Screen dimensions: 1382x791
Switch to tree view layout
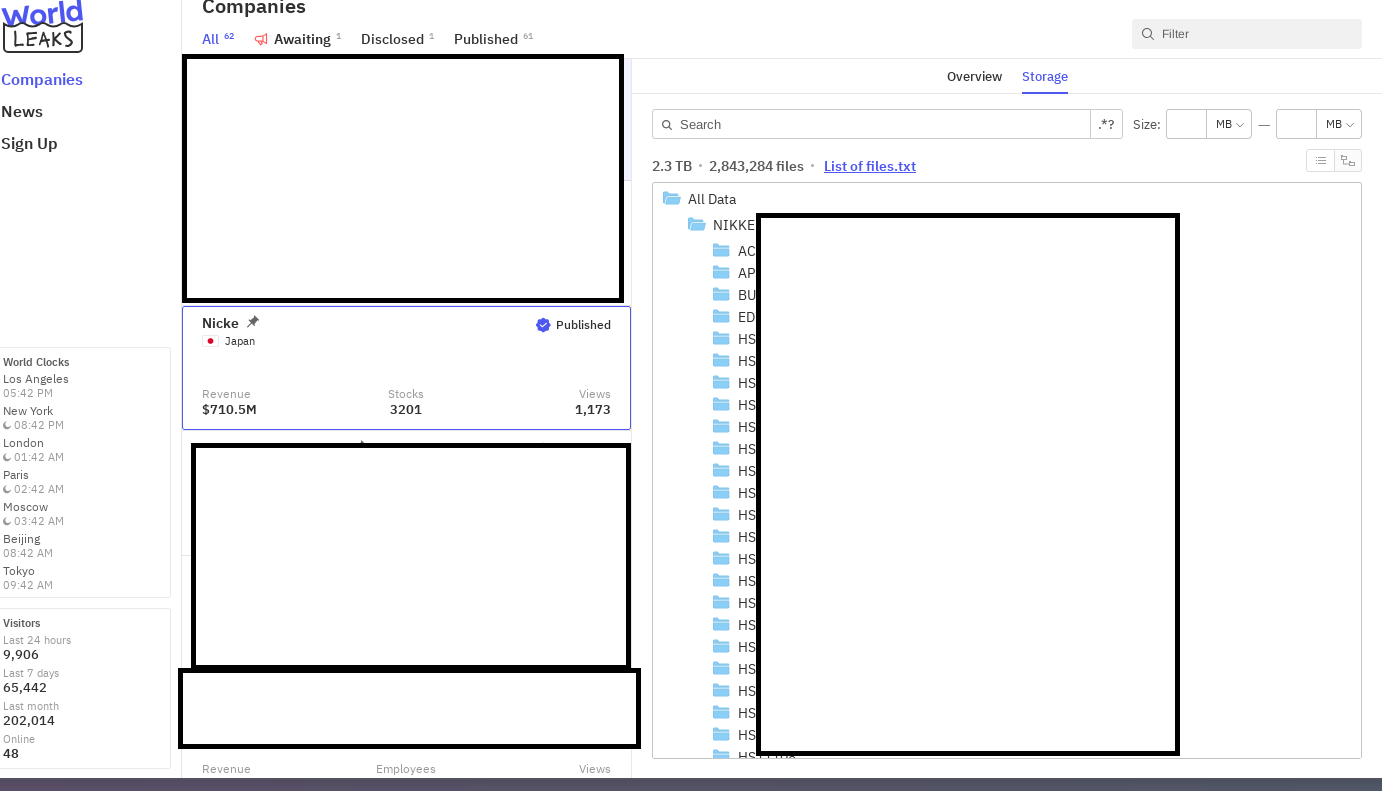(x=1348, y=160)
